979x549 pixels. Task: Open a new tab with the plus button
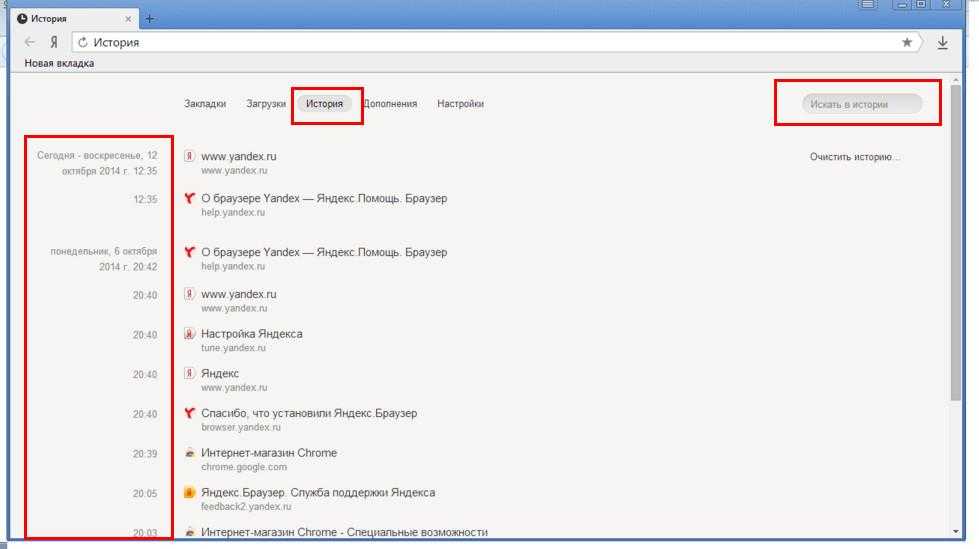(150, 19)
